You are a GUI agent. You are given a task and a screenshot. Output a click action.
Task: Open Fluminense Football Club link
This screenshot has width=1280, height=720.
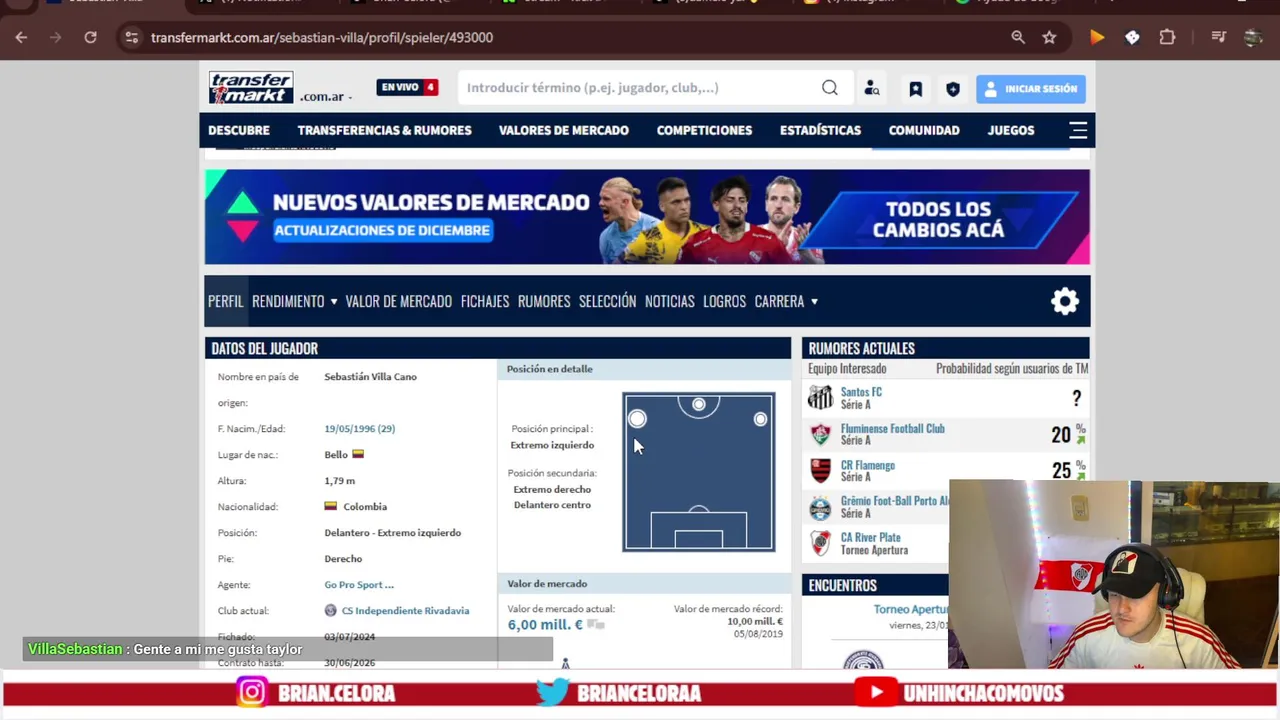click(892, 429)
